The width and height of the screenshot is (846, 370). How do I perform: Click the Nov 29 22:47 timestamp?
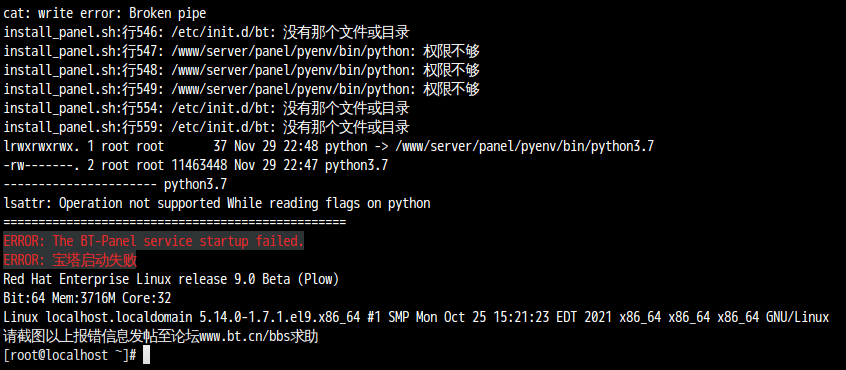(276, 166)
